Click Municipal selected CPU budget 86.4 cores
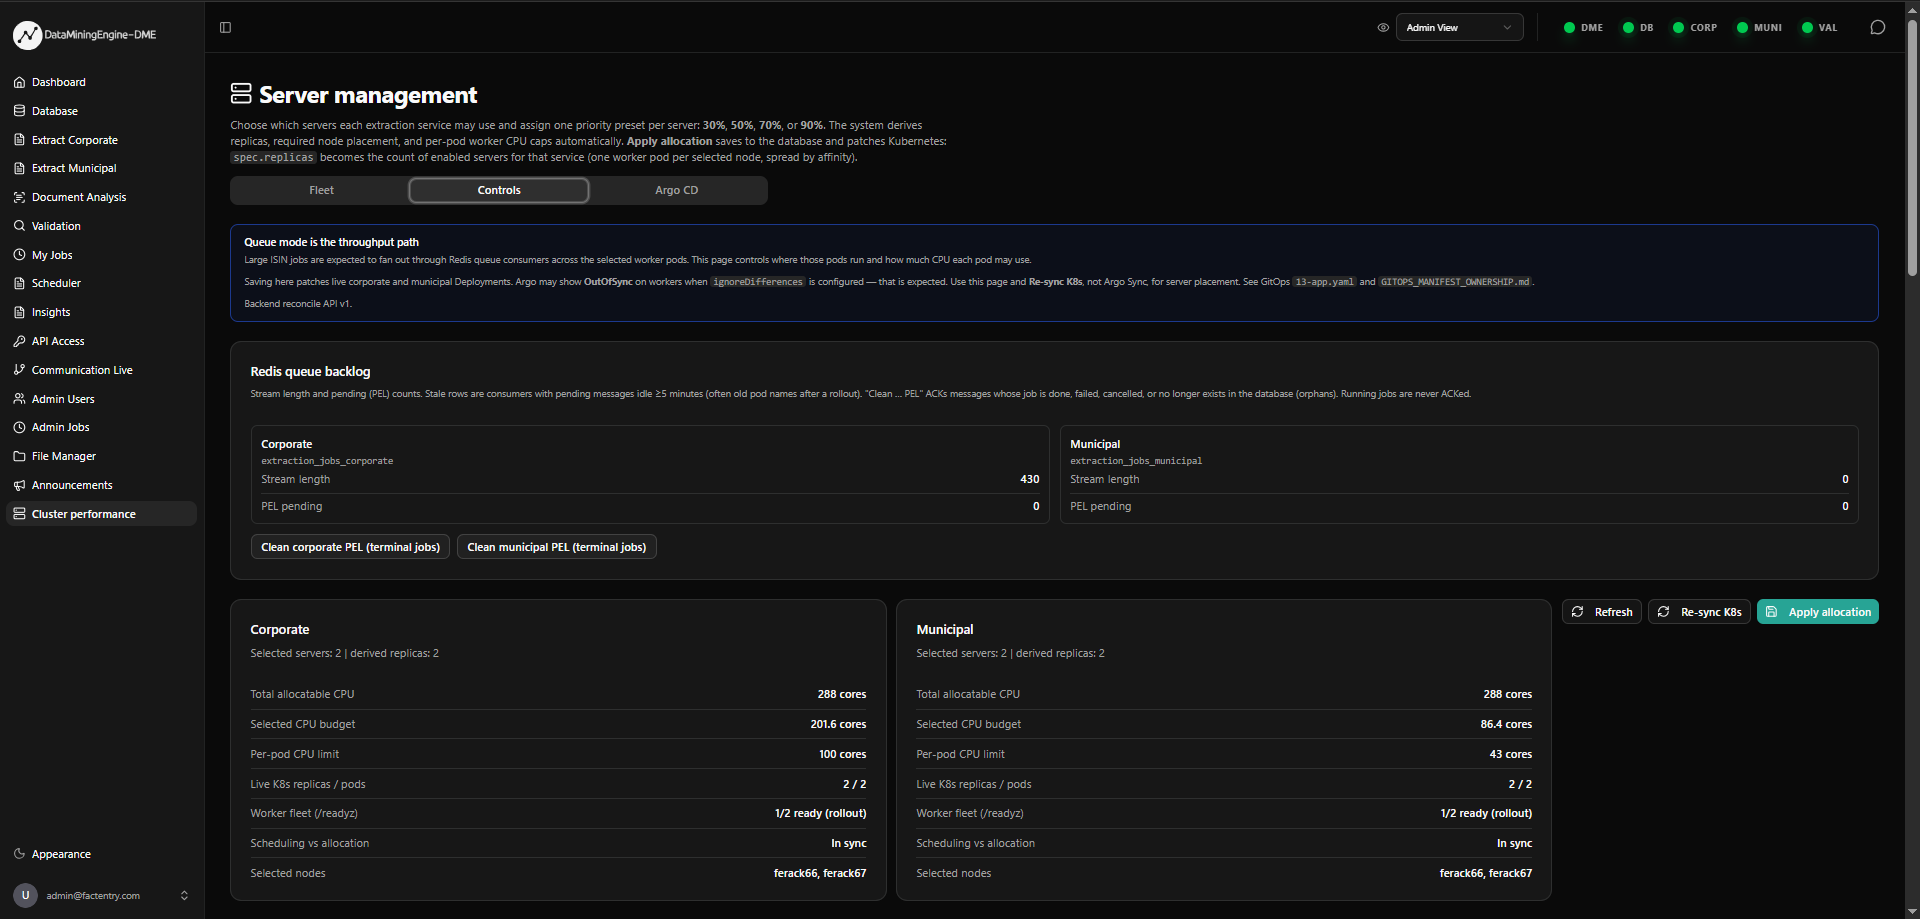Viewport: 1920px width, 919px height. [x=1506, y=724]
